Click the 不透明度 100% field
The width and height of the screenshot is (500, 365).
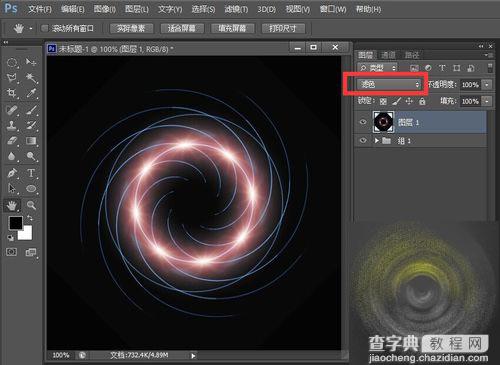[471, 85]
